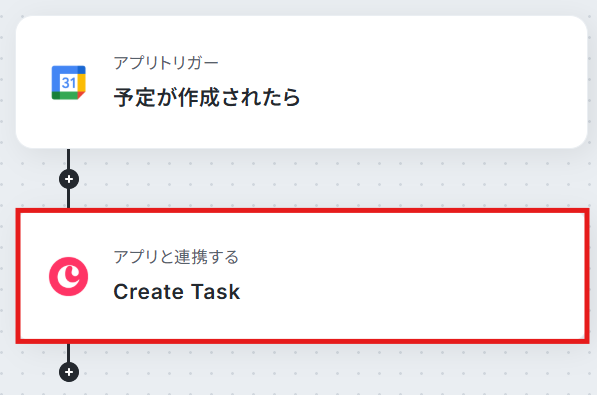This screenshot has width=597, height=395.
Task: Click connector line under the Create Task card
Action: pos(69,352)
